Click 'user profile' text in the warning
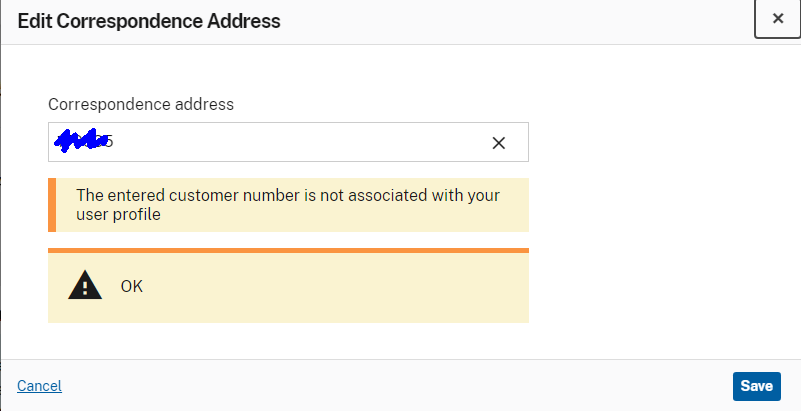The height and width of the screenshot is (411, 801). point(118,214)
